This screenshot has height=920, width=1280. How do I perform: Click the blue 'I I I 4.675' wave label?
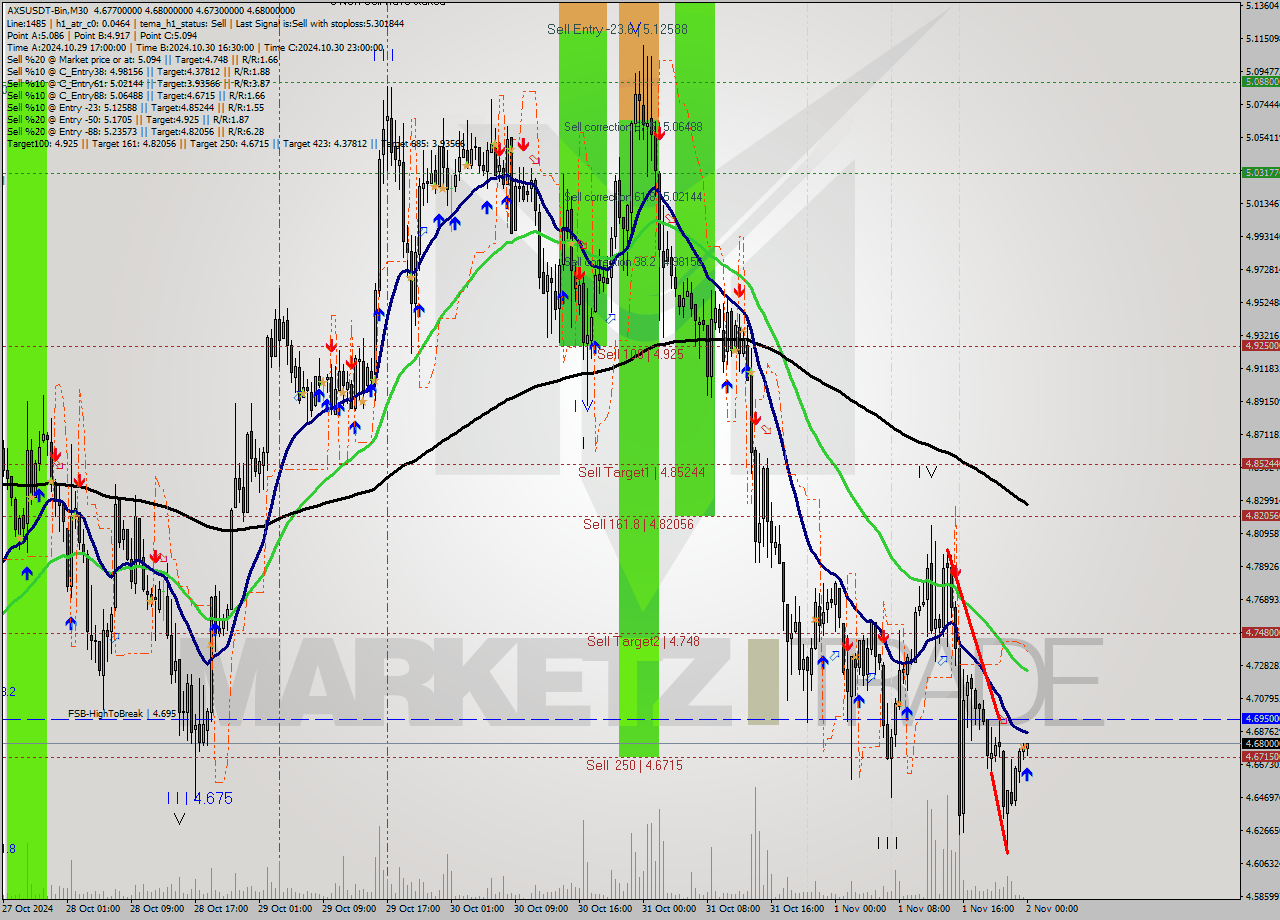tap(199, 799)
